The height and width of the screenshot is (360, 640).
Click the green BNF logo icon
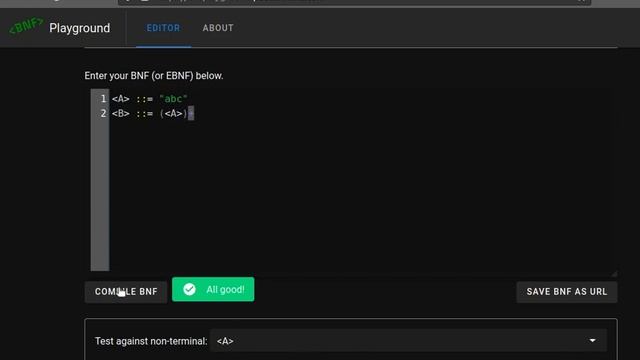pos(26,26)
